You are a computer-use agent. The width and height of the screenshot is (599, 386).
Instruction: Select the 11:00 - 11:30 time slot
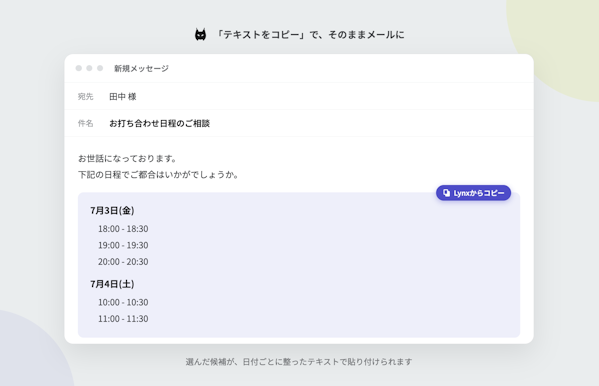point(123,319)
